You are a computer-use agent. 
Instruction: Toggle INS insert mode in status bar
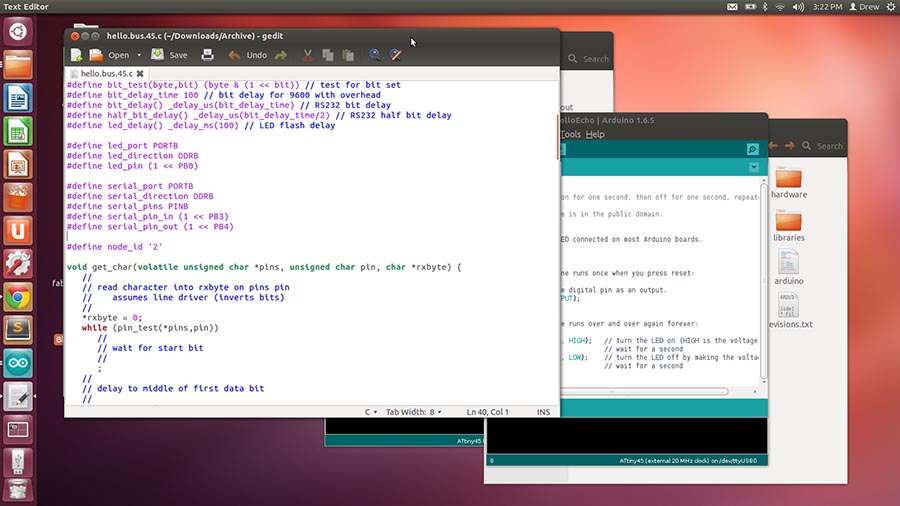click(543, 412)
